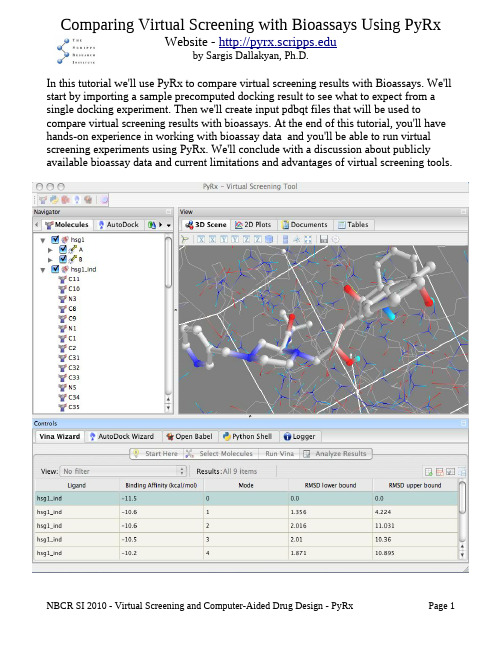Viewport: 502px width, 659px height.
Task: Toggle the hsg1_ind checkbox
Action: (x=55, y=269)
